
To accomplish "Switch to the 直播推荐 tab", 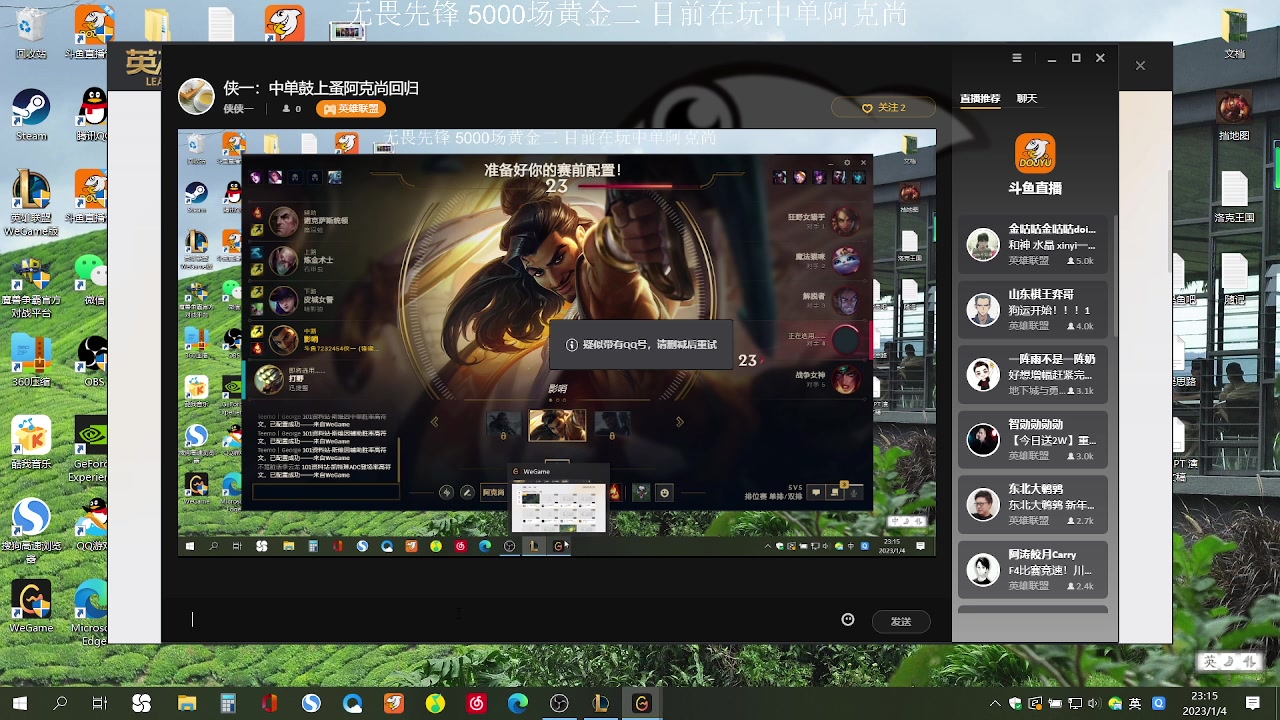I will click(x=980, y=99).
